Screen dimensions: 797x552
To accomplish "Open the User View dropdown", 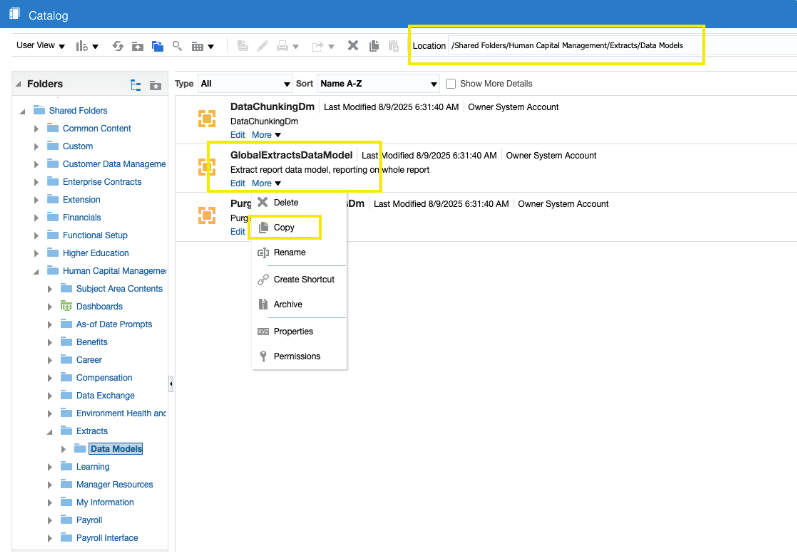I will pos(40,45).
